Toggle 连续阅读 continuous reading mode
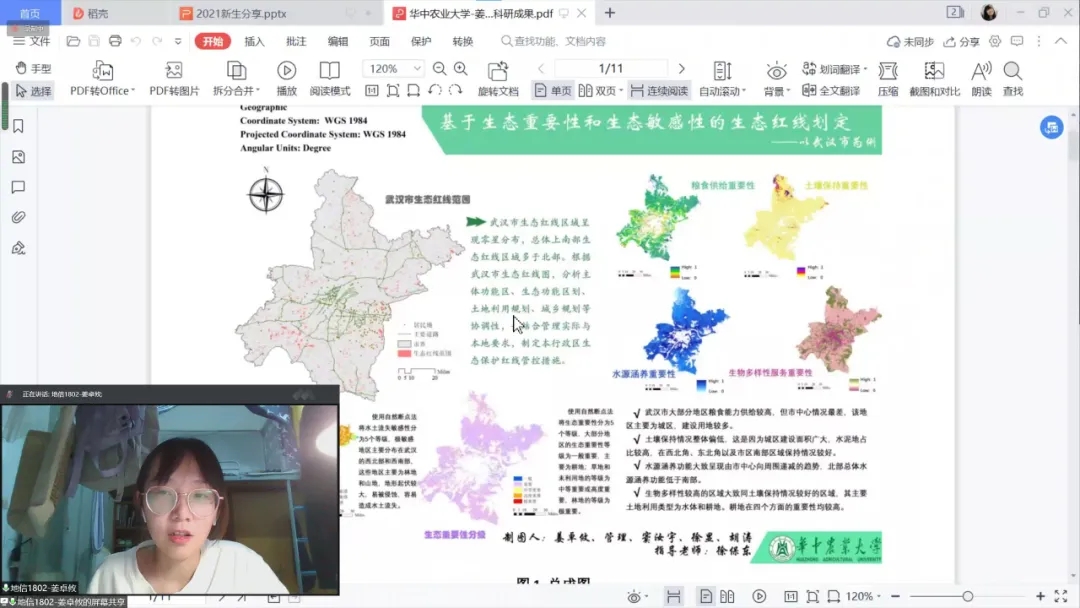The width and height of the screenshot is (1080, 608). [658, 90]
